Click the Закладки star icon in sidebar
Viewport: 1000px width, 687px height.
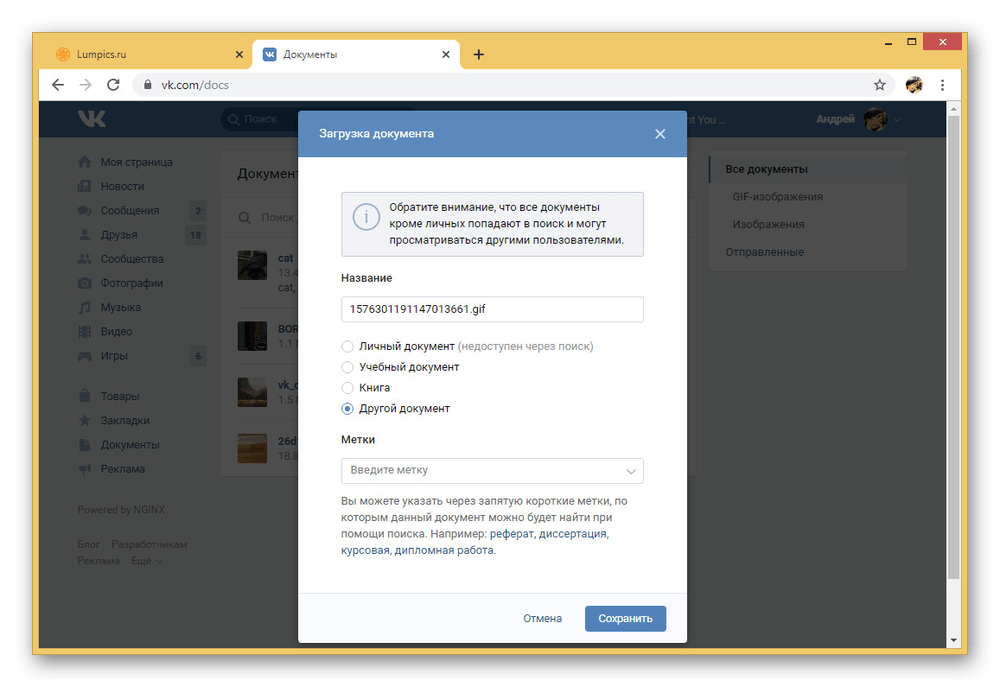tap(84, 420)
